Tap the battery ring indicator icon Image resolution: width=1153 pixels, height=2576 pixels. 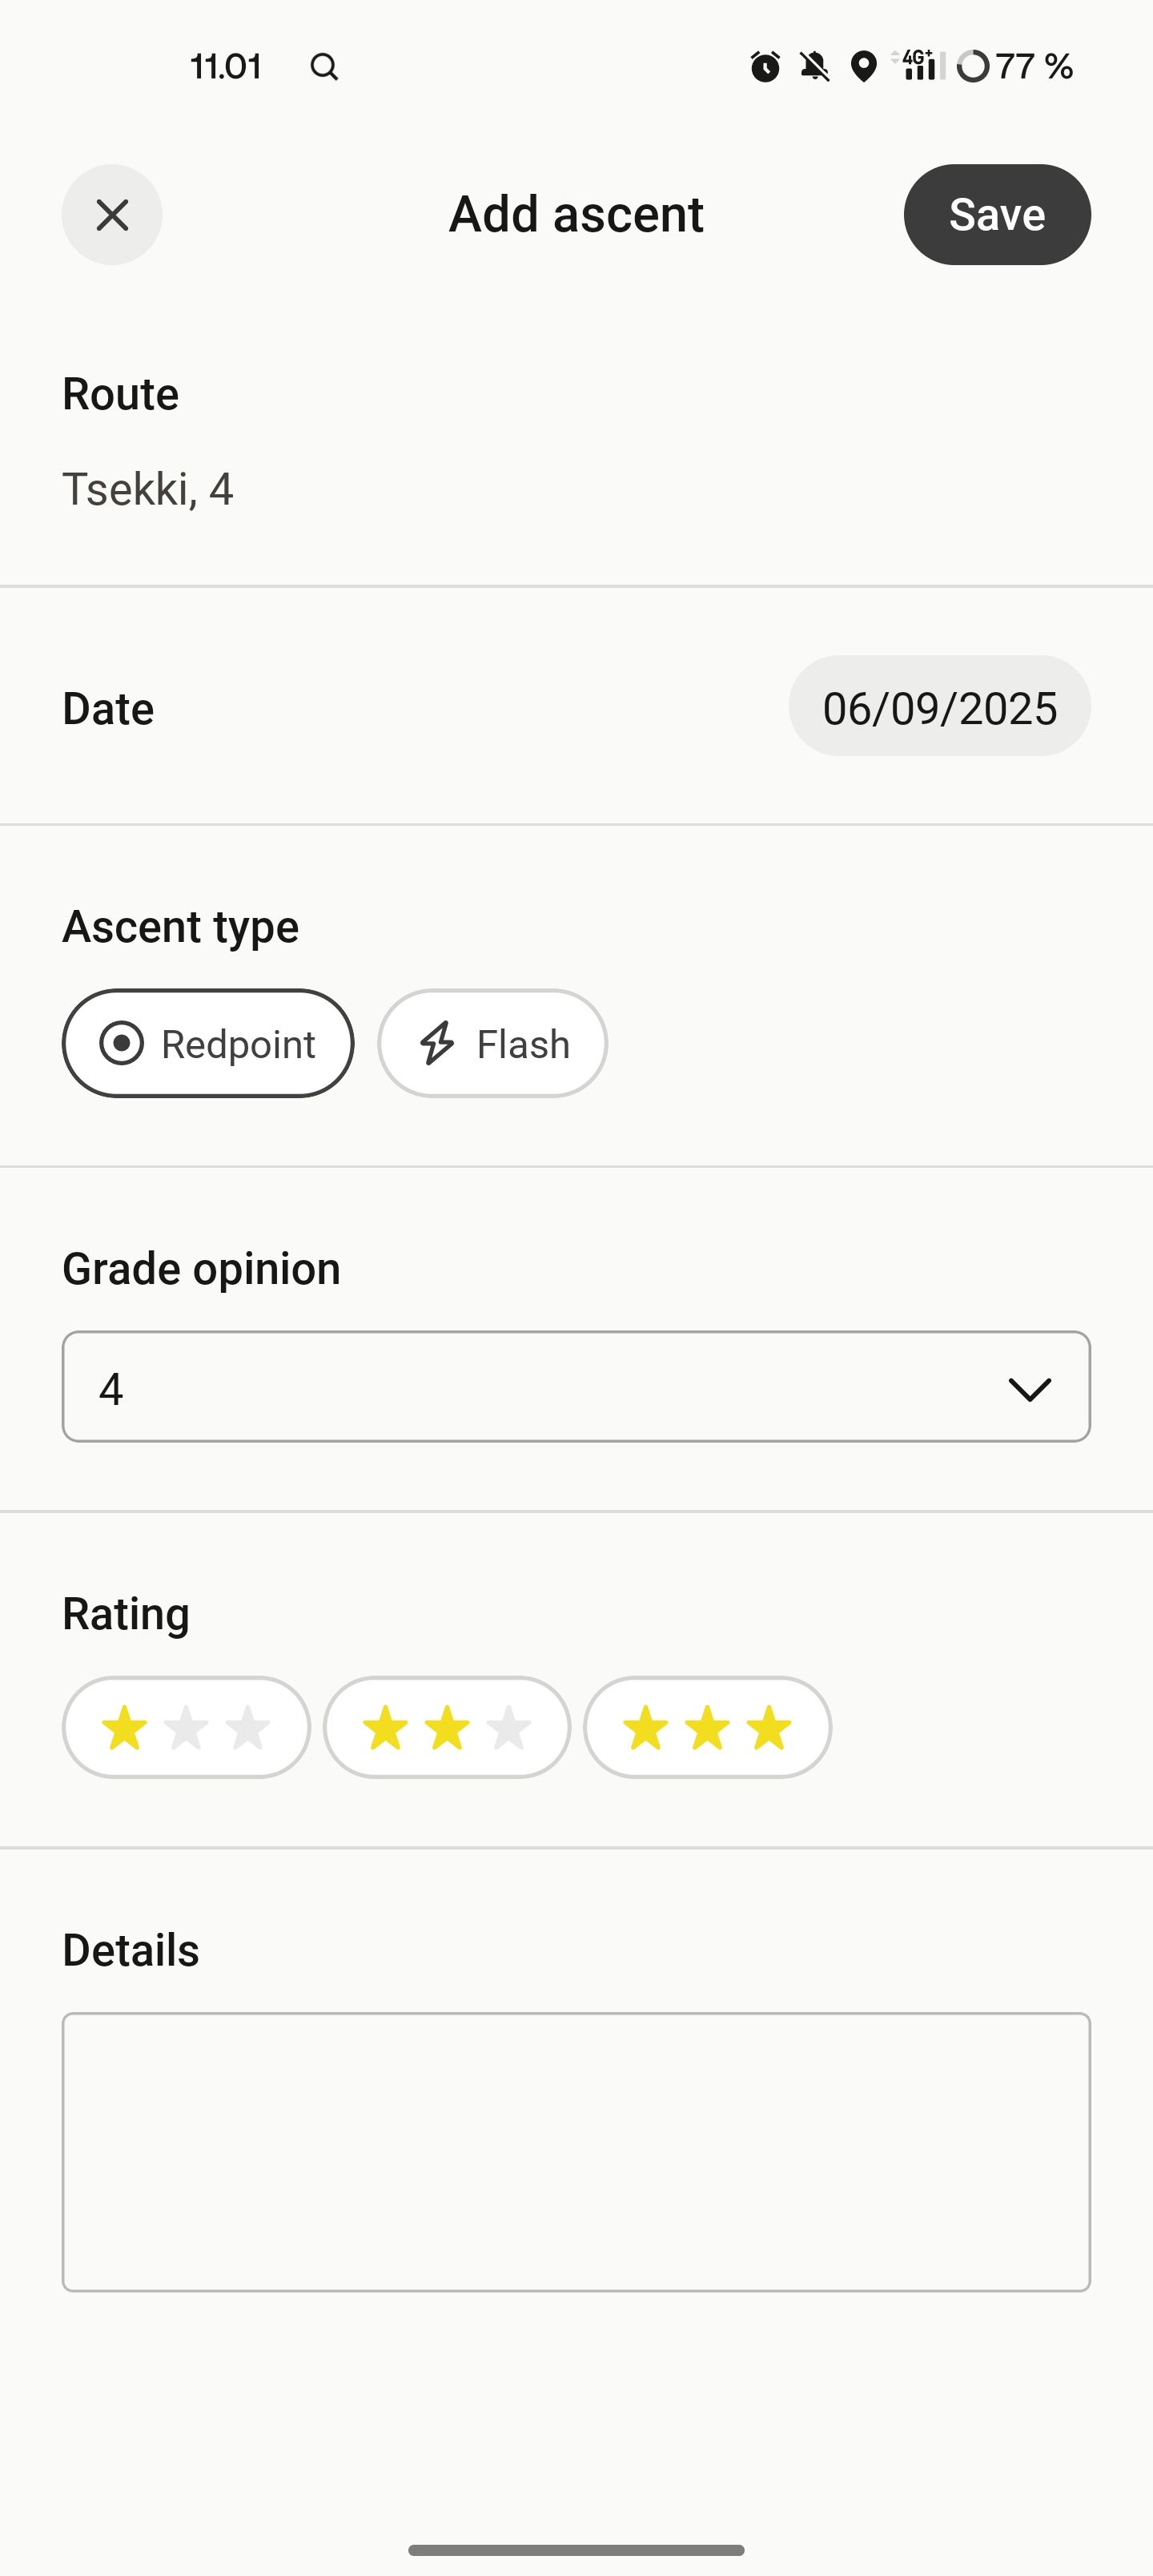tap(973, 67)
